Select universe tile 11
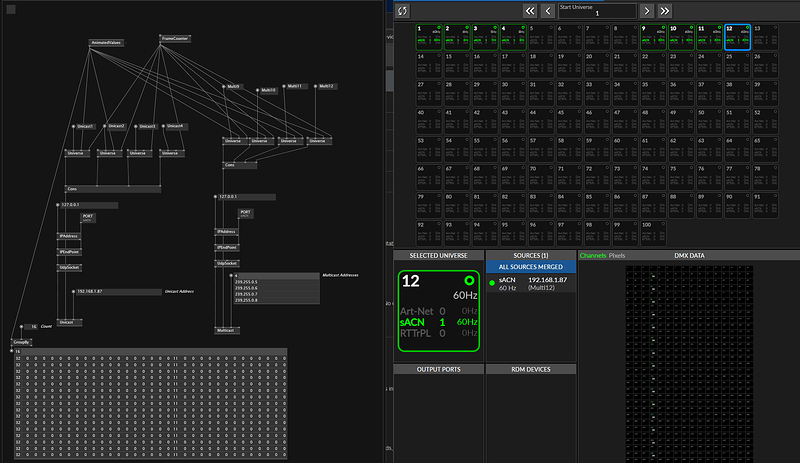 (x=709, y=37)
